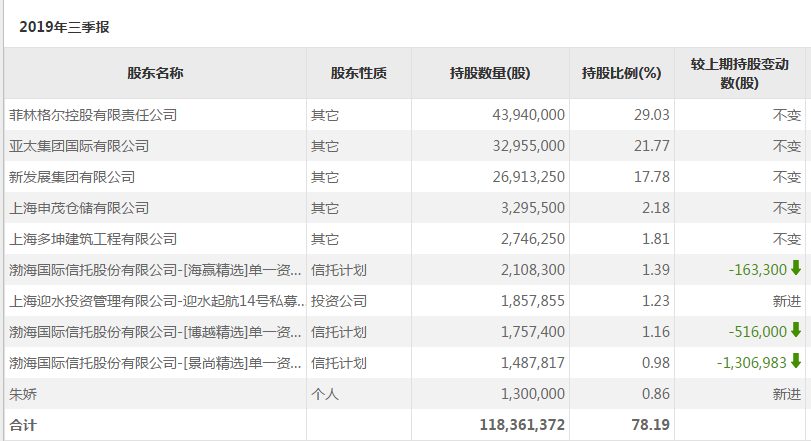Click 投资公司 in the 迎水起航14号 row

pyautogui.click(x=339, y=301)
